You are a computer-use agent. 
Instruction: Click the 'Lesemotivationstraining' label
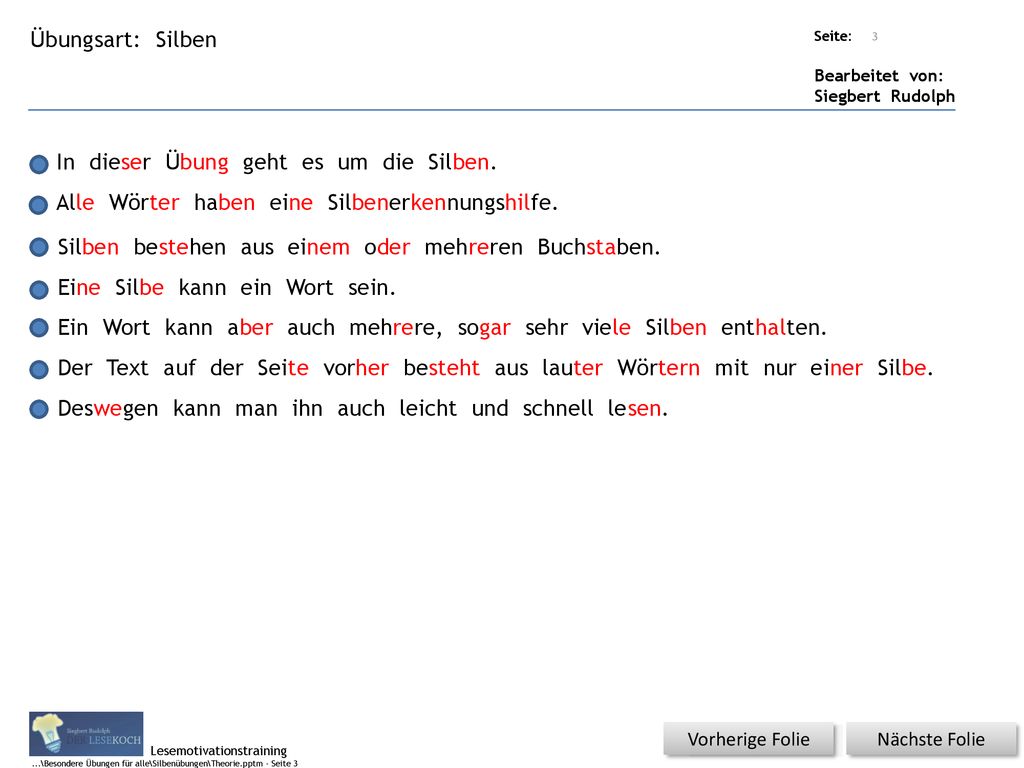click(219, 750)
